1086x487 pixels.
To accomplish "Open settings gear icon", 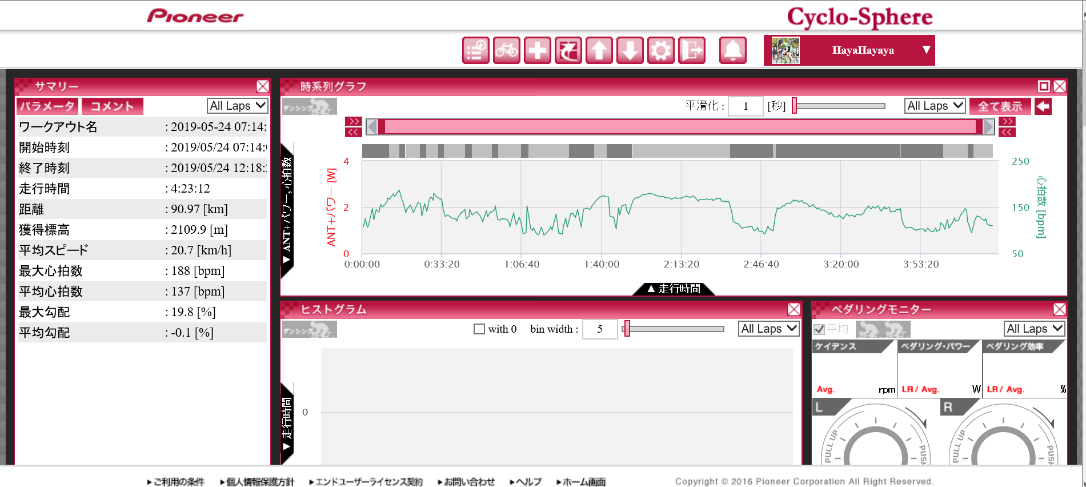I will tap(660, 50).
